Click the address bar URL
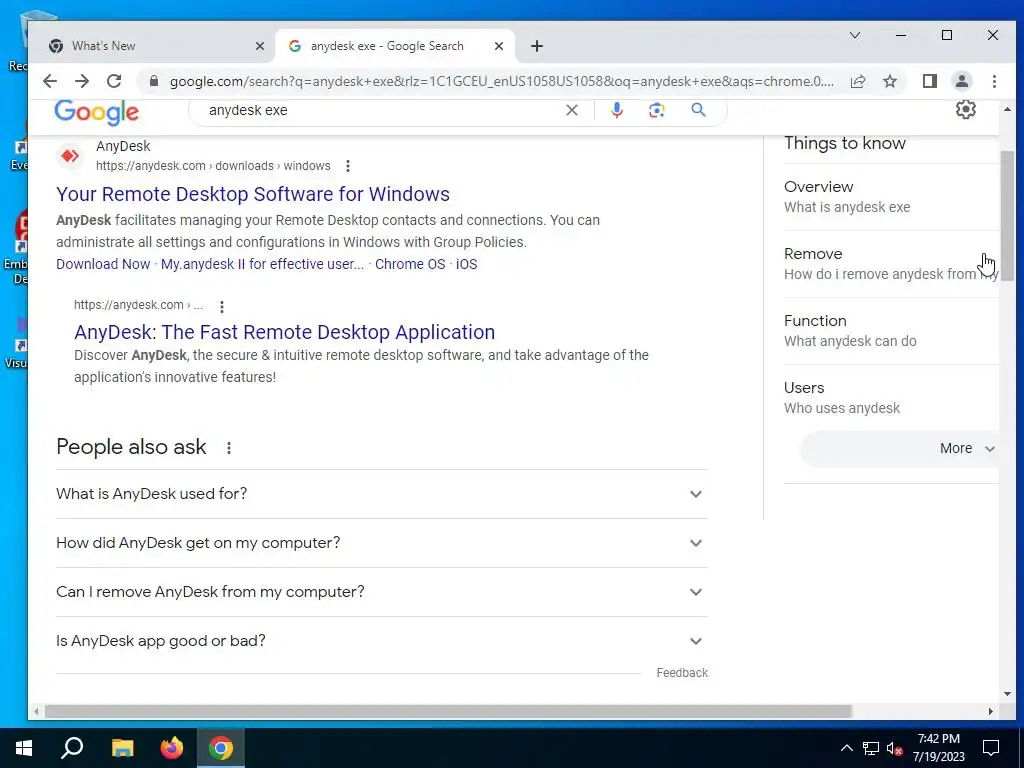This screenshot has width=1024, height=768. pos(502,81)
